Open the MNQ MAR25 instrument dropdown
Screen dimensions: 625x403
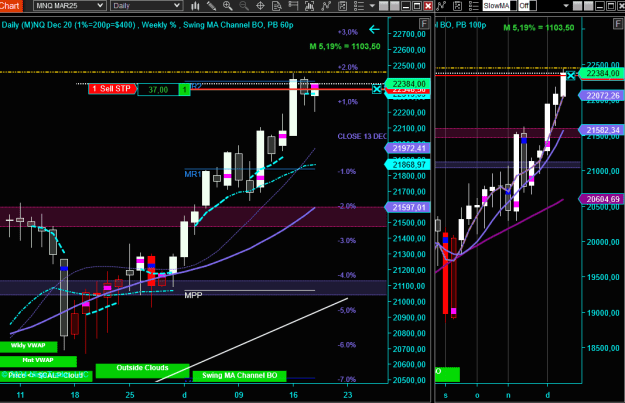(69, 6)
